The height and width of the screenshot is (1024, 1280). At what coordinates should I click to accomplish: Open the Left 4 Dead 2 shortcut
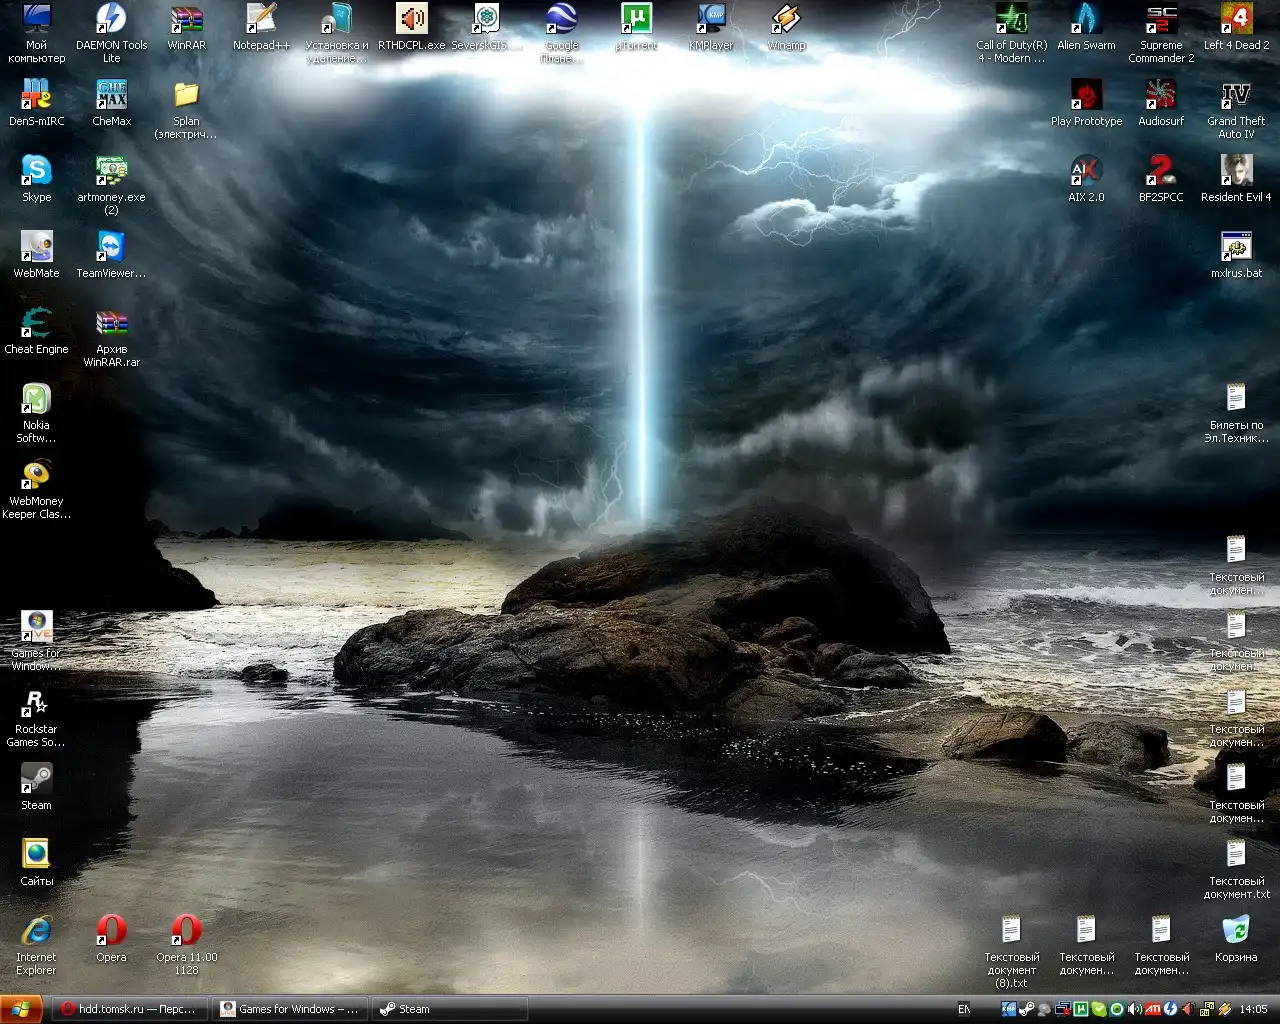coord(1236,20)
